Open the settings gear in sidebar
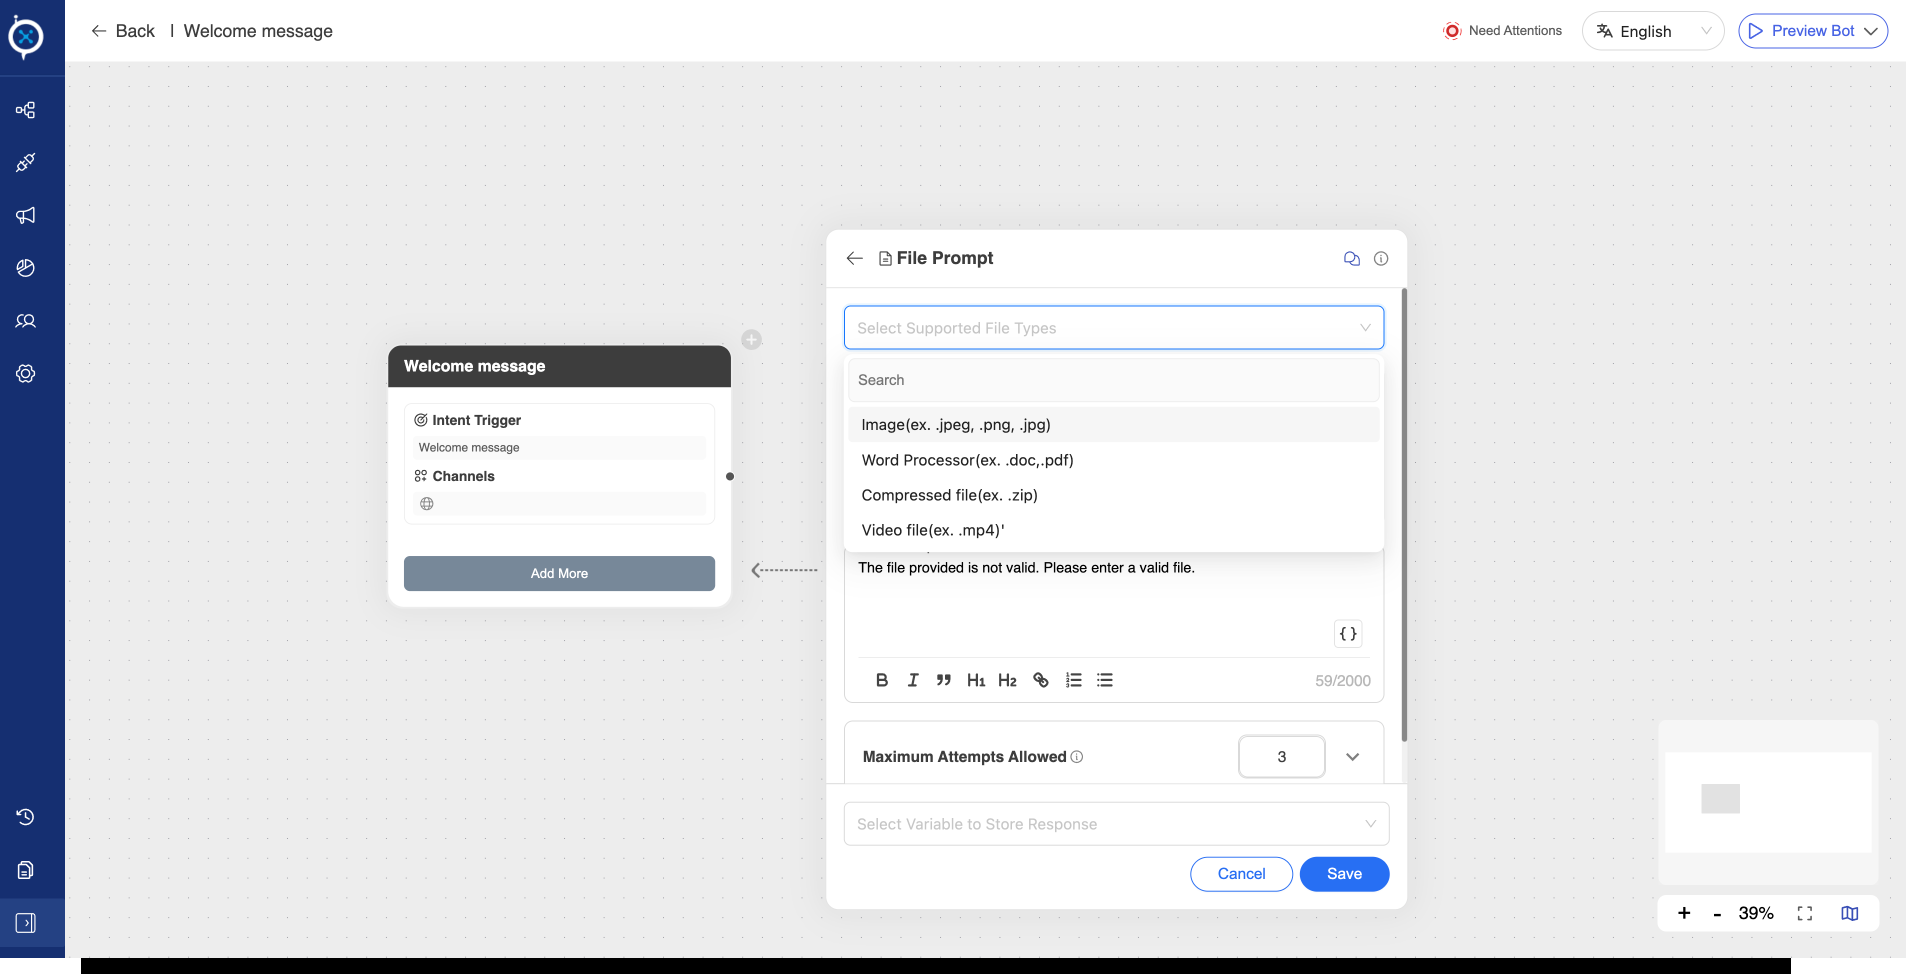 pyautogui.click(x=26, y=374)
